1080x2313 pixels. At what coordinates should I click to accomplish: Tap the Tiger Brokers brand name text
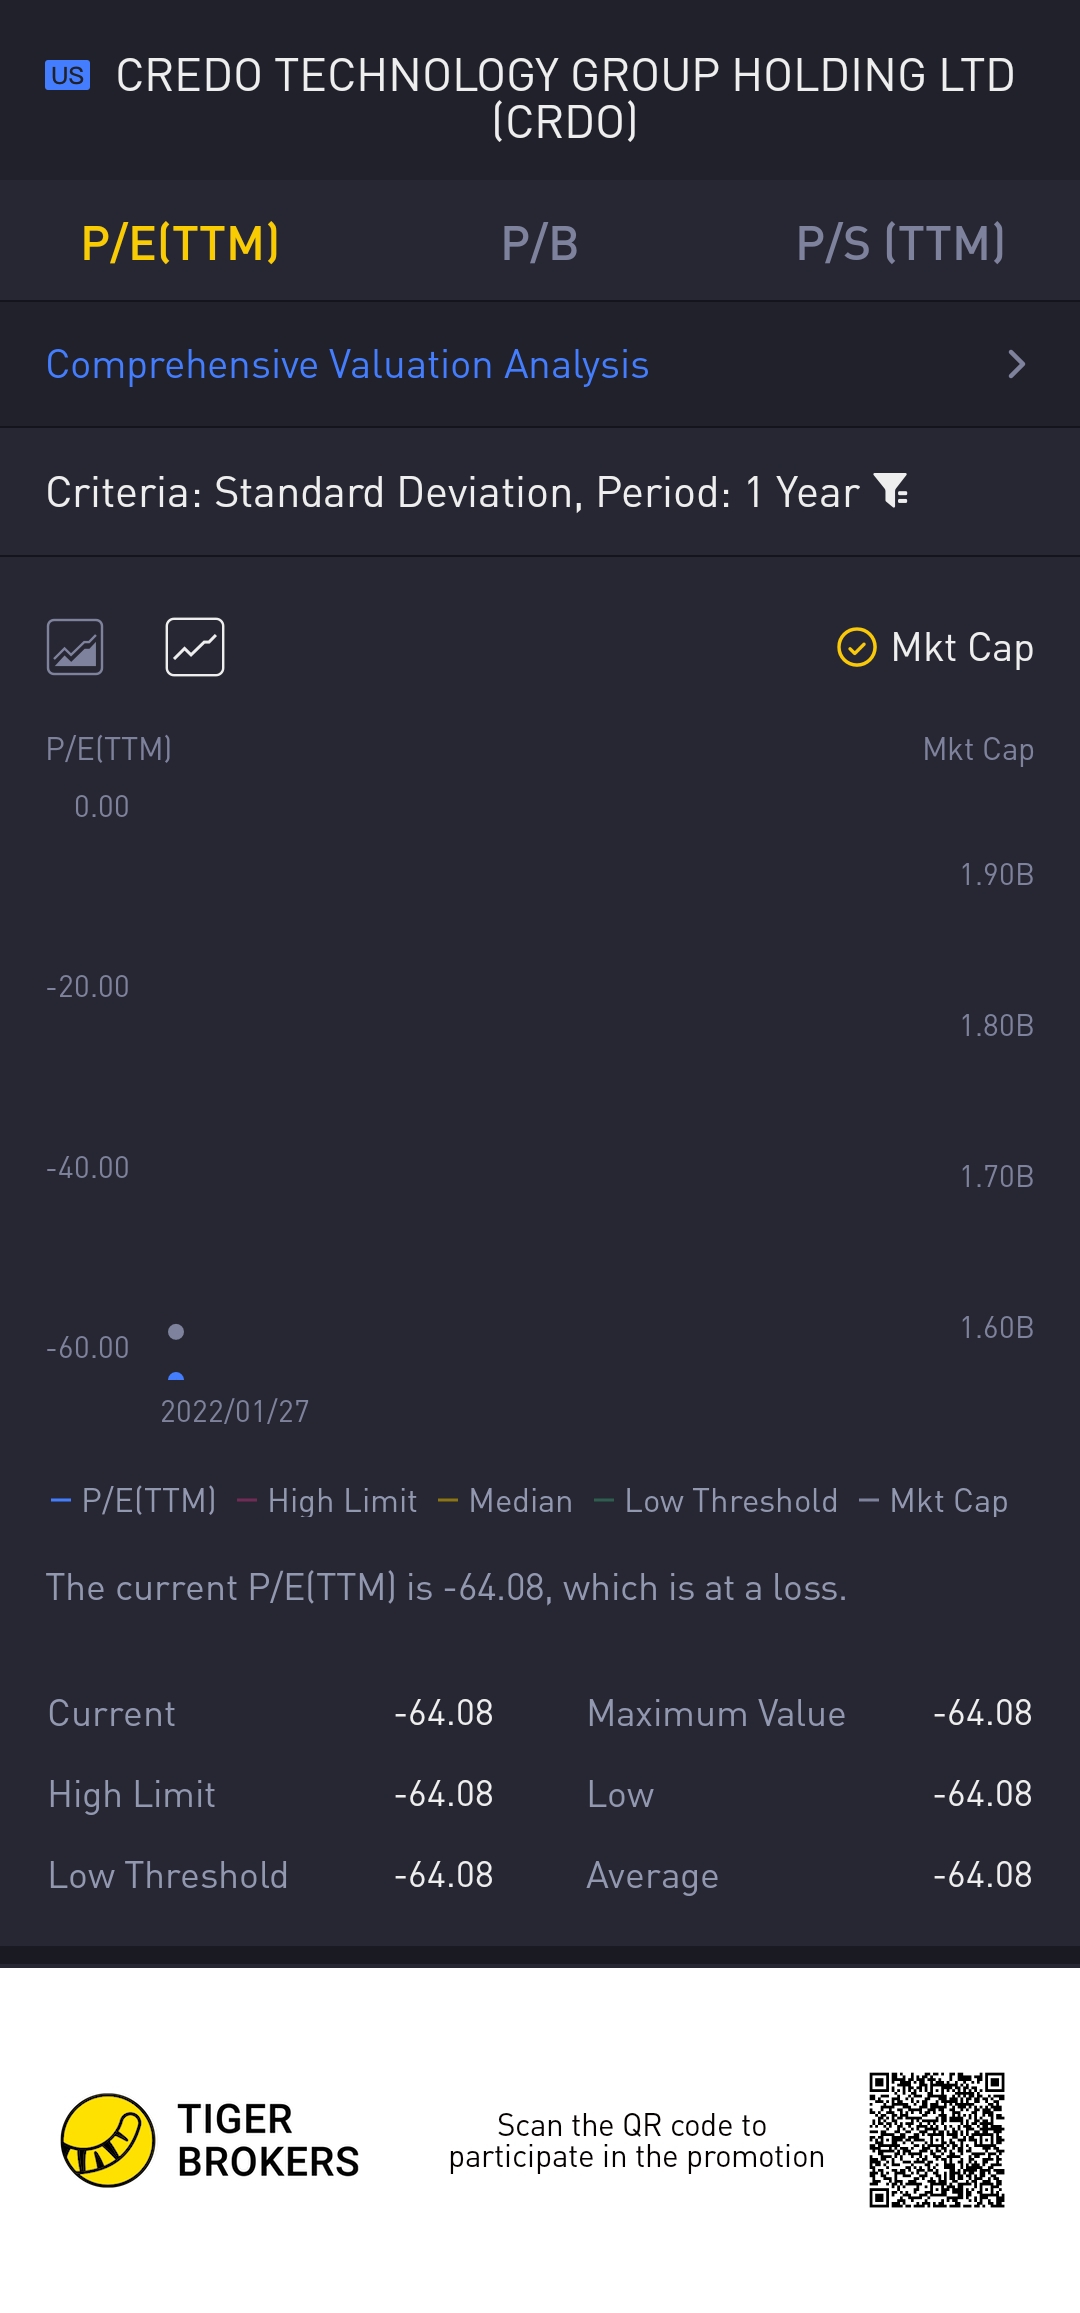coord(268,2140)
